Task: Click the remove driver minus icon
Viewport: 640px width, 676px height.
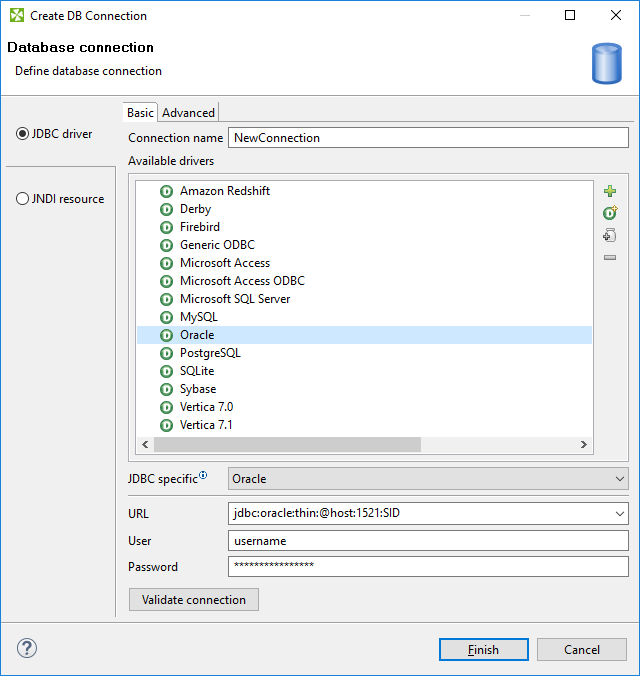Action: [610, 257]
